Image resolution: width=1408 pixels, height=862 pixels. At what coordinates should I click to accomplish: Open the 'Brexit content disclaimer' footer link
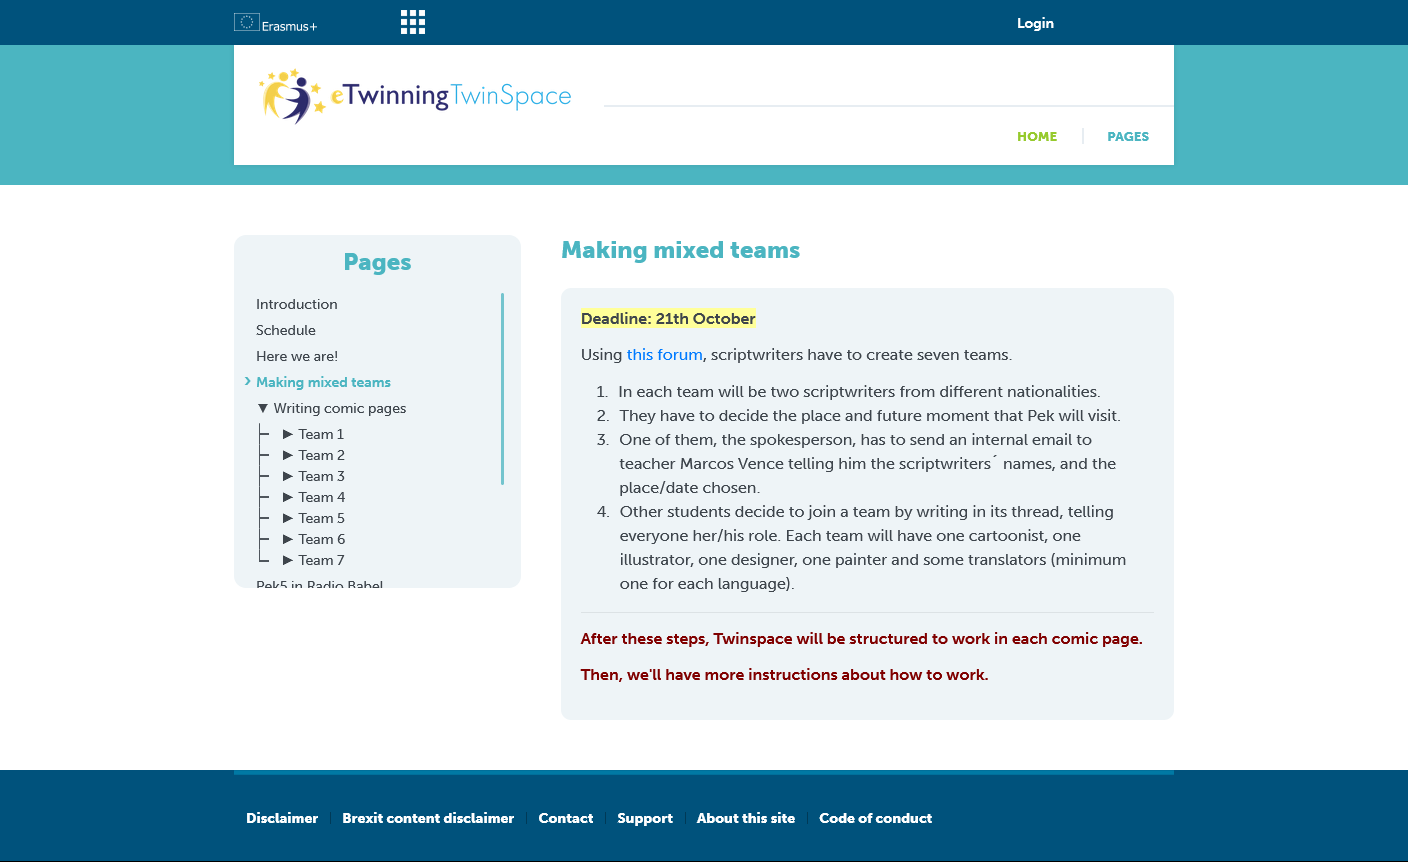coord(428,818)
